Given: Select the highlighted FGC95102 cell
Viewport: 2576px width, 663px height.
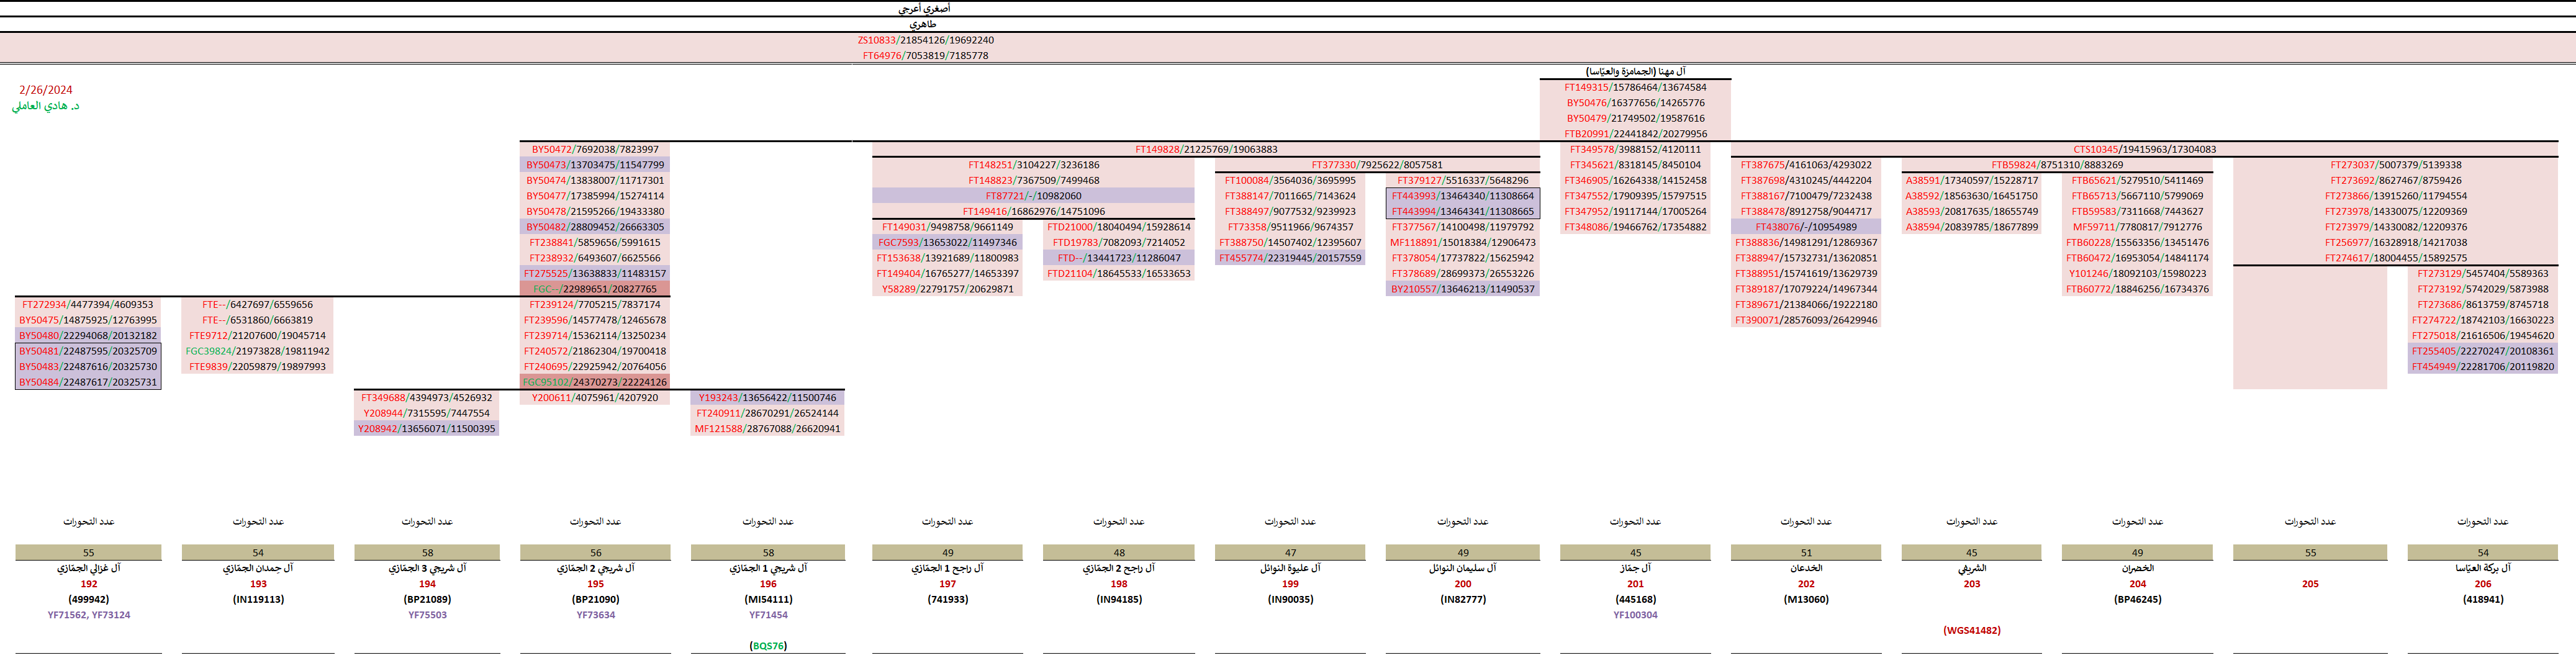Looking at the screenshot, I should [594, 382].
